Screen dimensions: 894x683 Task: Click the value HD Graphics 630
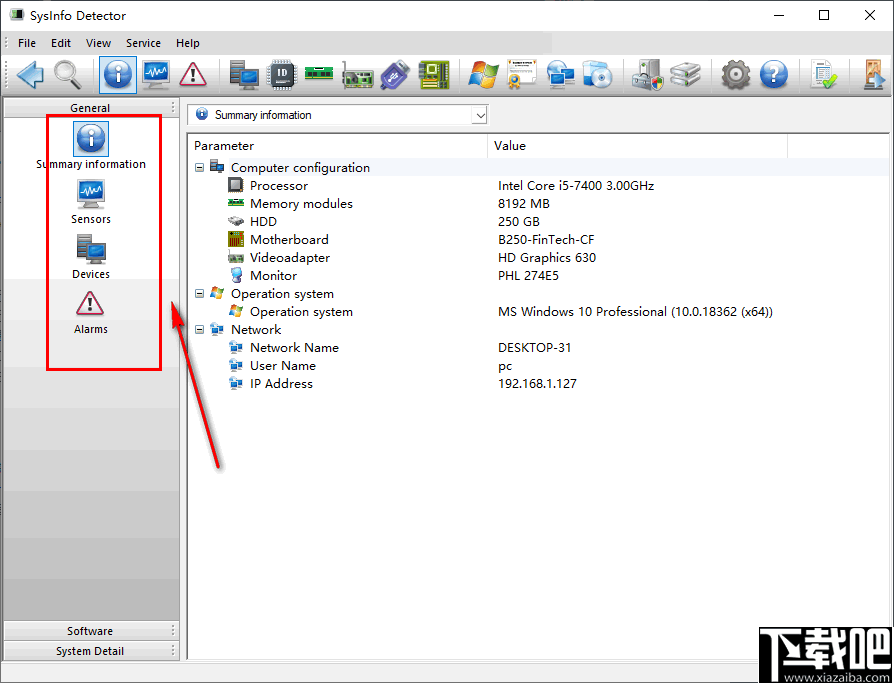[547, 258]
